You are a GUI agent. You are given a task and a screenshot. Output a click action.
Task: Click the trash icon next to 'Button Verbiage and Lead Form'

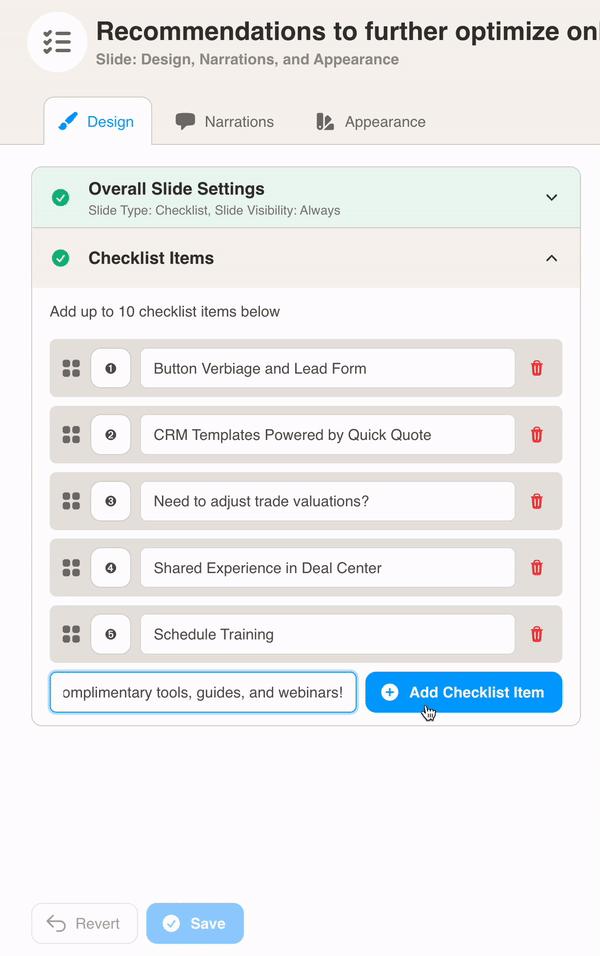[x=537, y=368]
